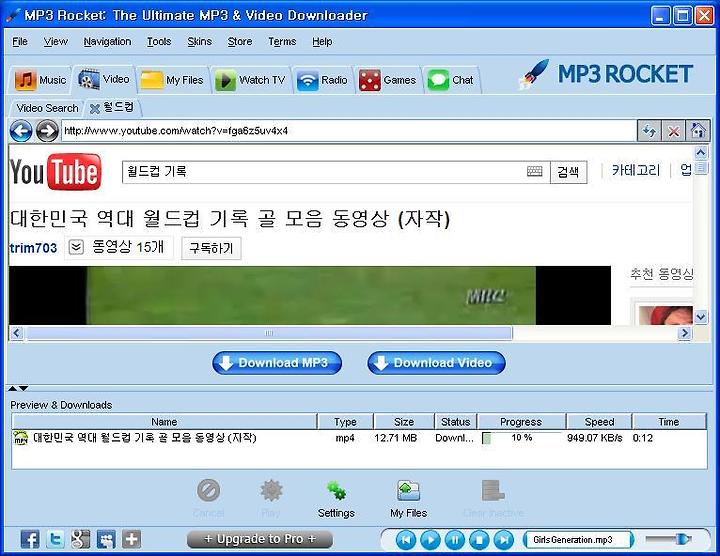Viewport: 720px width, 556px height.
Task: Sort downloads by Speed column
Action: coord(599,422)
